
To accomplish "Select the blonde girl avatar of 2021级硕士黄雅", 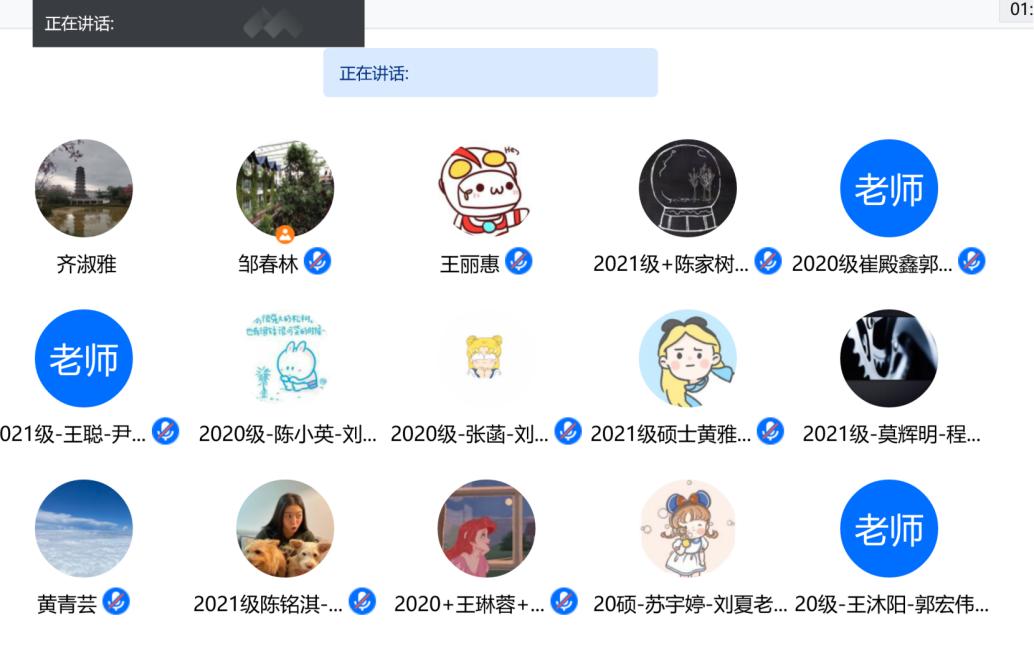I will tap(688, 358).
